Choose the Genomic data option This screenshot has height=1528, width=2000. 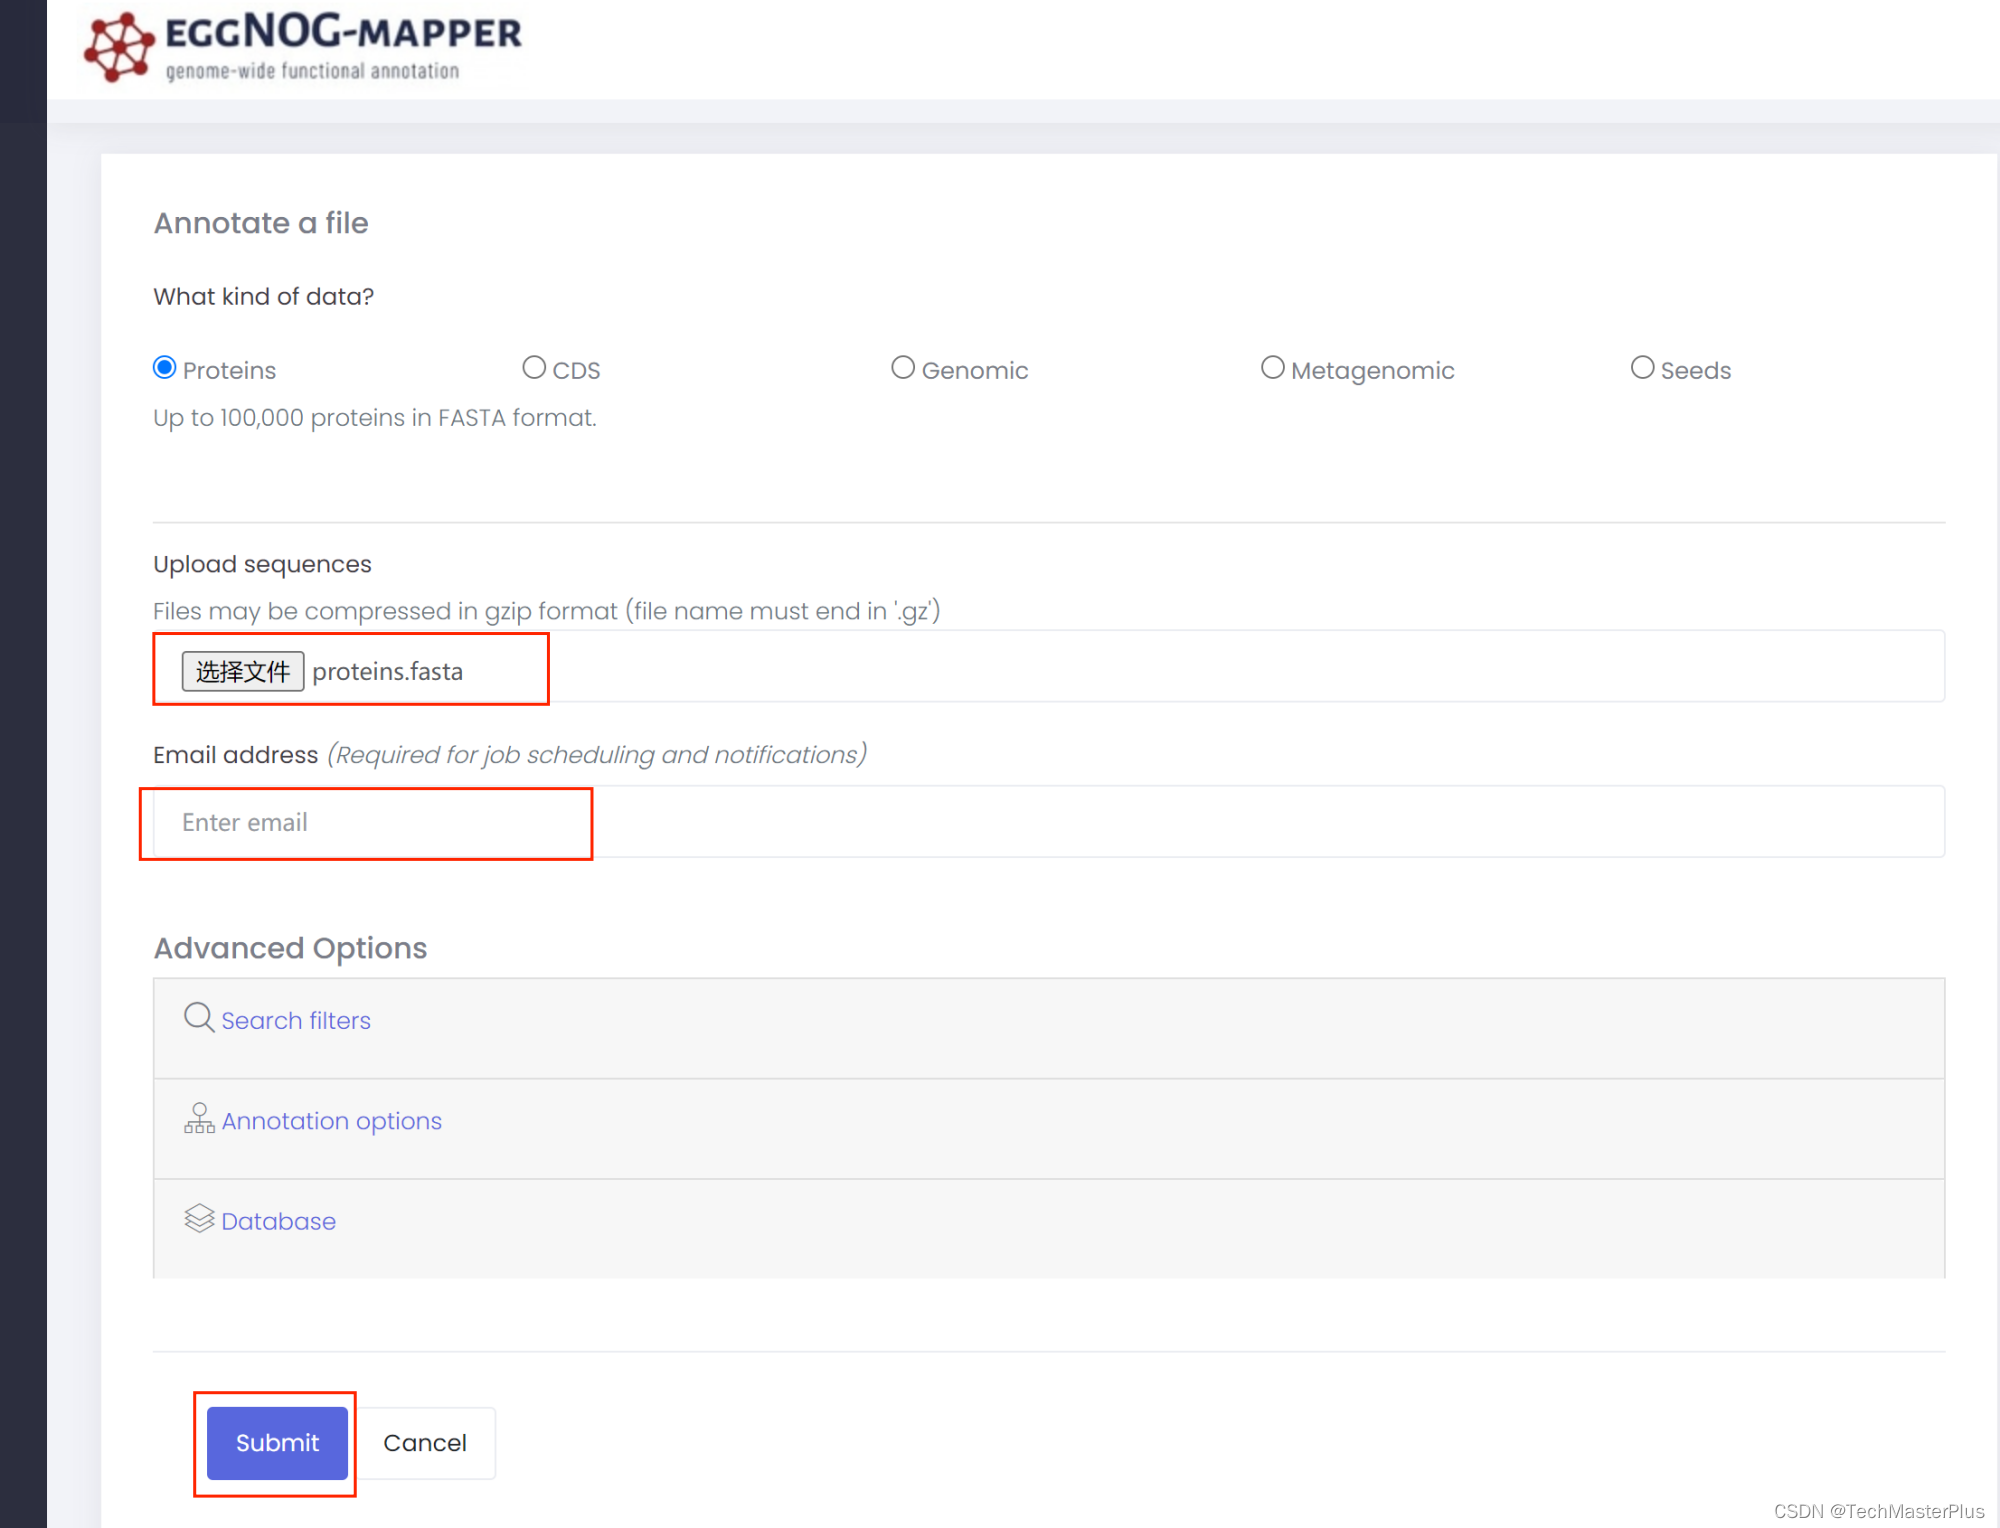(903, 368)
